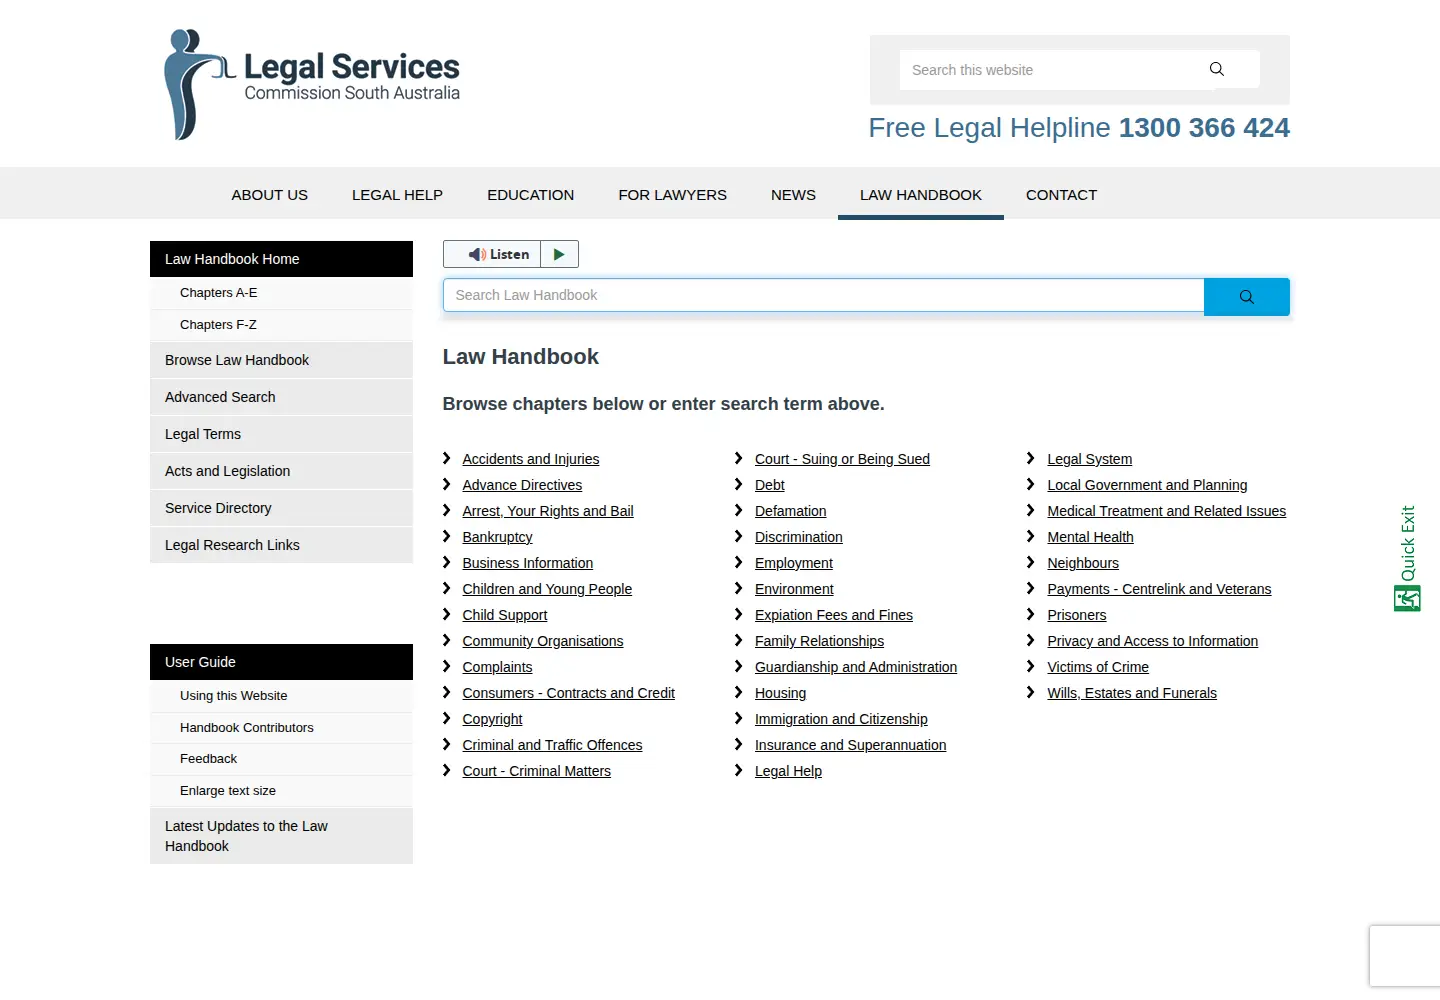
Task: Click the chevron beside Housing
Action: coord(739,692)
